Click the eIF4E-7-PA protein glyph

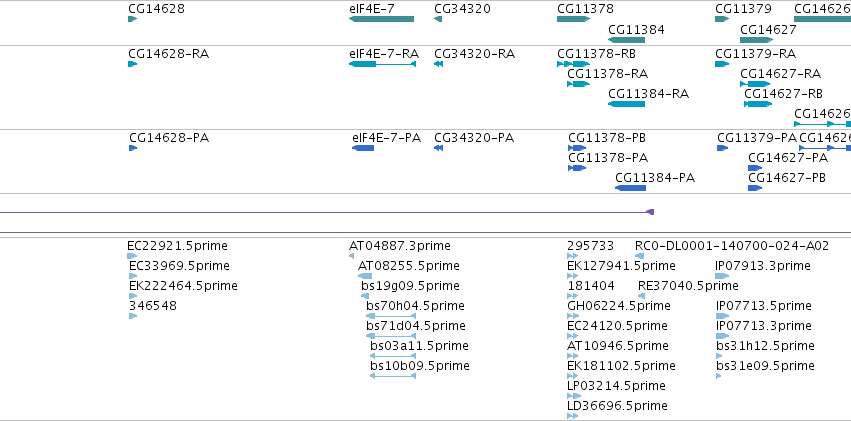pos(363,148)
